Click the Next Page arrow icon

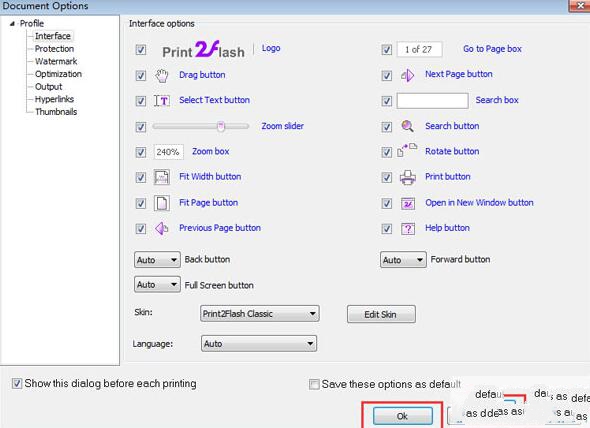point(408,75)
